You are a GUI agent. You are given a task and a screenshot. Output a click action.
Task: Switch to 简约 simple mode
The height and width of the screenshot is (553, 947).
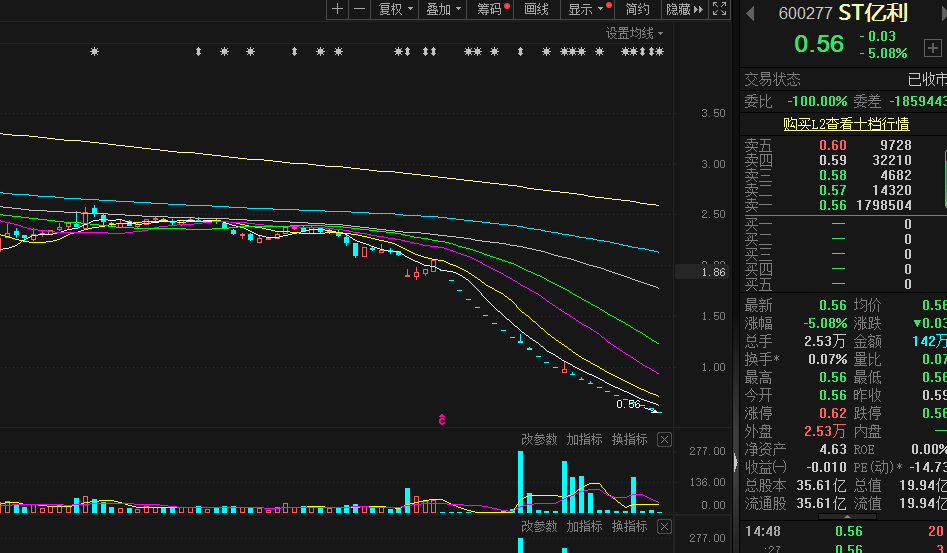[x=637, y=9]
